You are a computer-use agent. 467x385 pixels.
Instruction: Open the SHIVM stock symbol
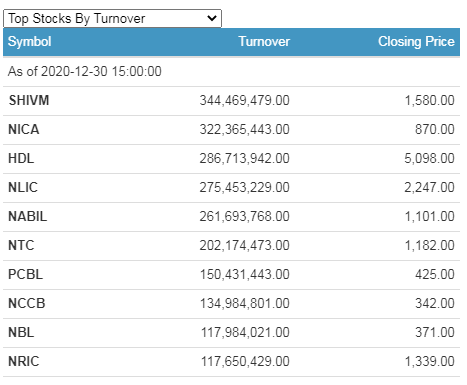[29, 100]
